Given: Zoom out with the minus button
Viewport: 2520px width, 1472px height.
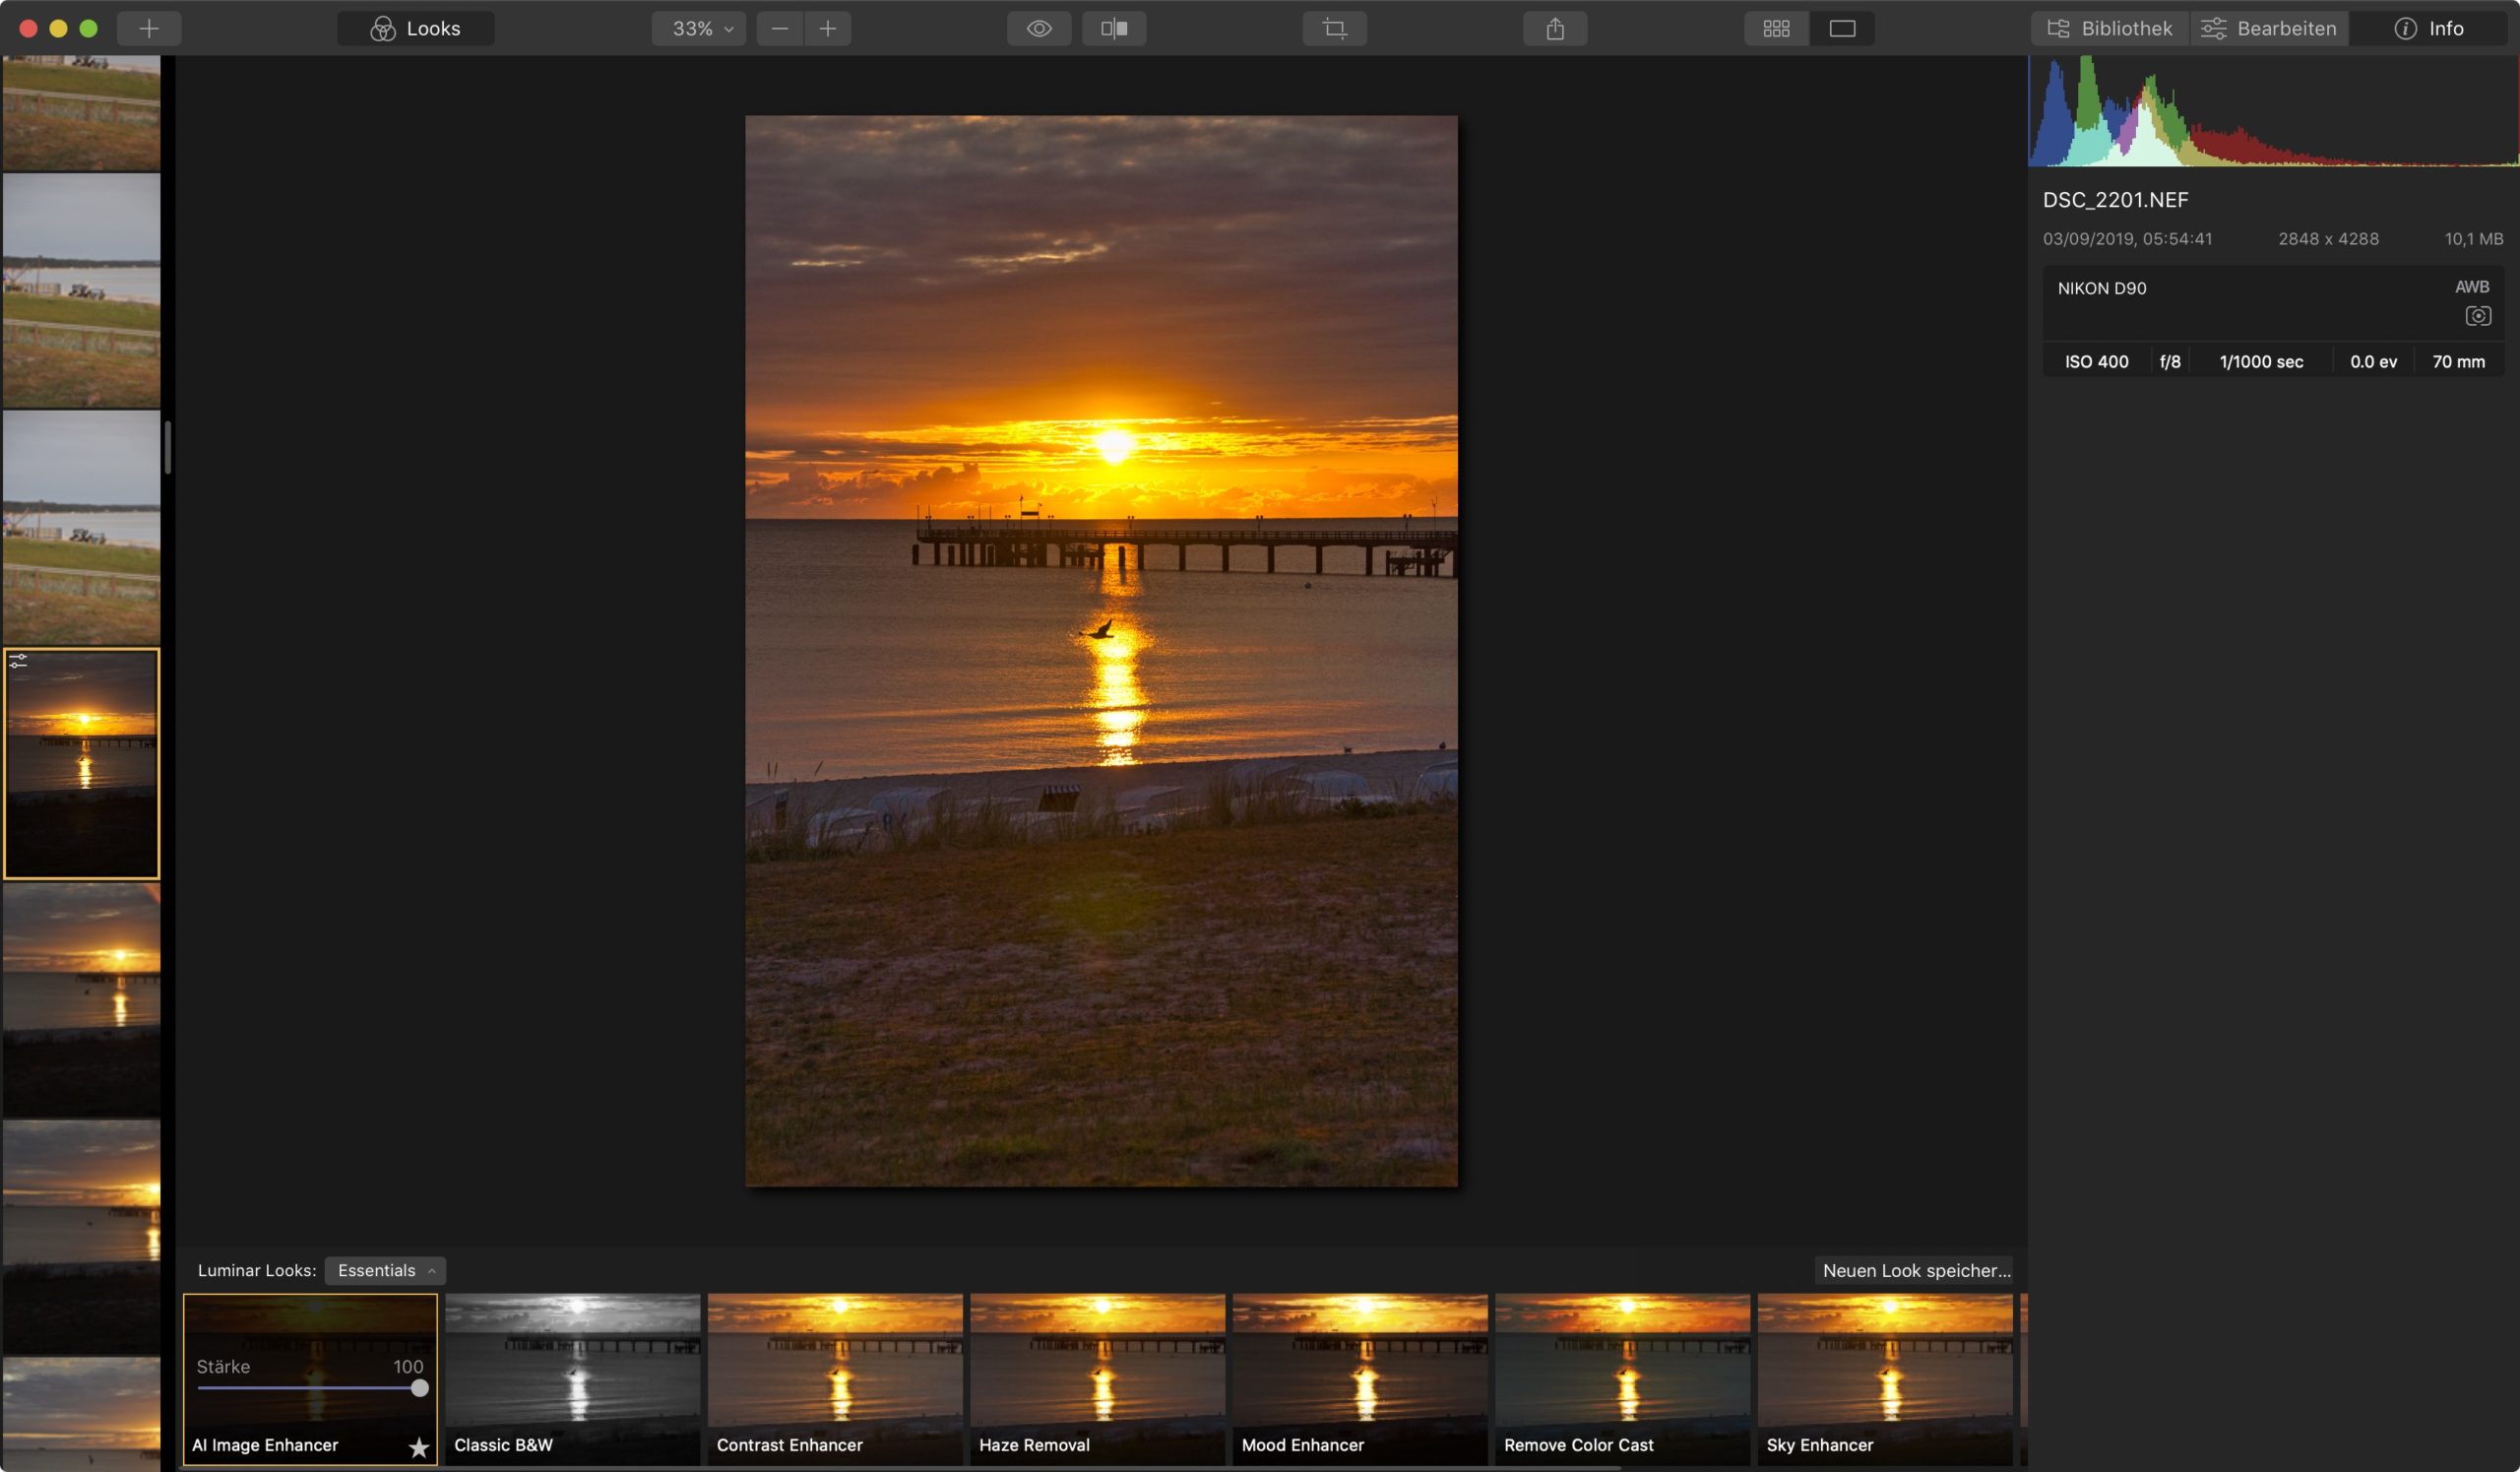Looking at the screenshot, I should pos(780,29).
